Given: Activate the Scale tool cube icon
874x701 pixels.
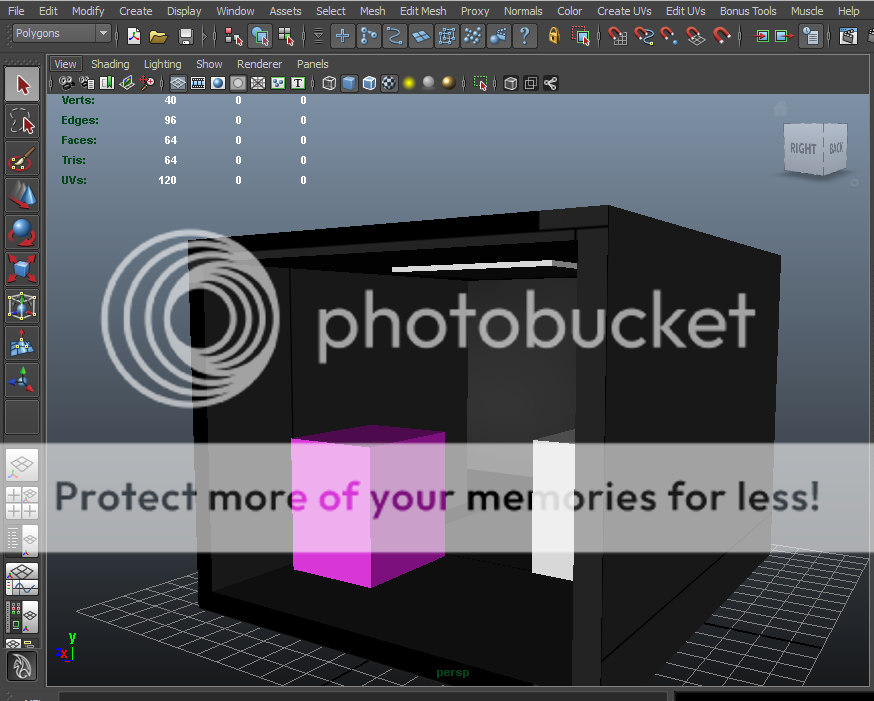Looking at the screenshot, I should (x=22, y=269).
